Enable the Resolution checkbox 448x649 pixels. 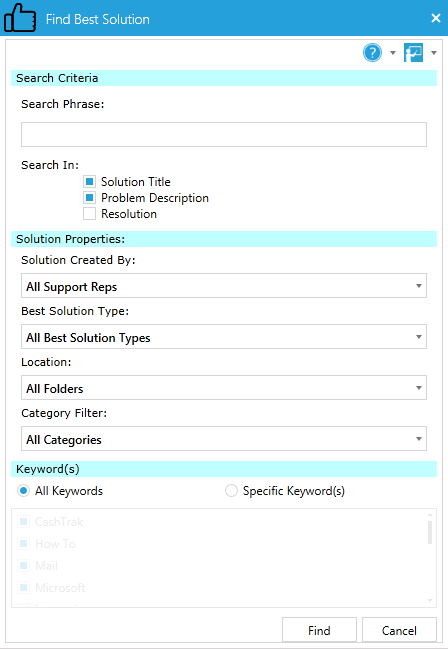[x=89, y=214]
